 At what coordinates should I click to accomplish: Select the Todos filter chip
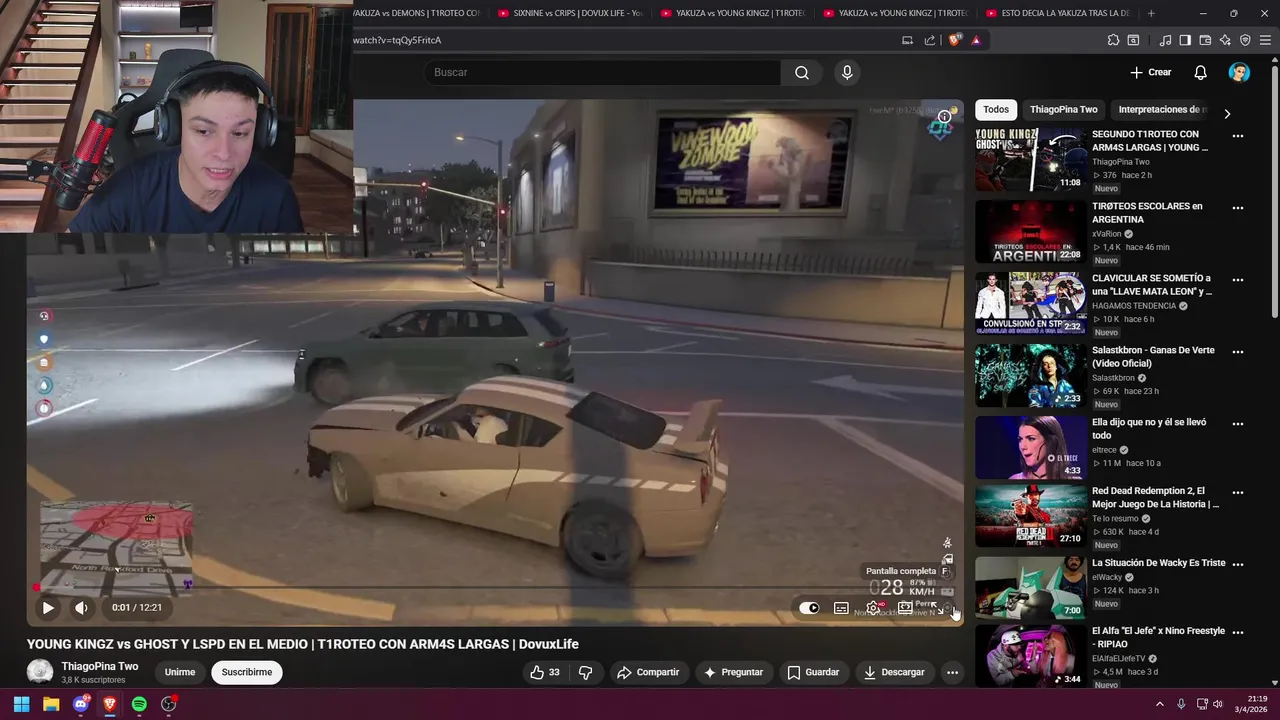point(996,109)
